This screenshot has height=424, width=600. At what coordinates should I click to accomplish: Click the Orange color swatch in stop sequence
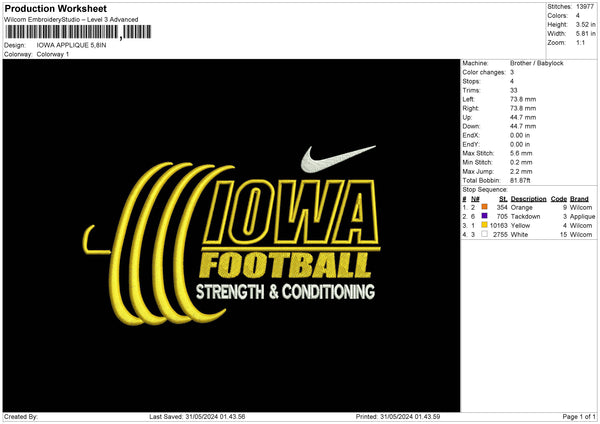tap(484, 207)
